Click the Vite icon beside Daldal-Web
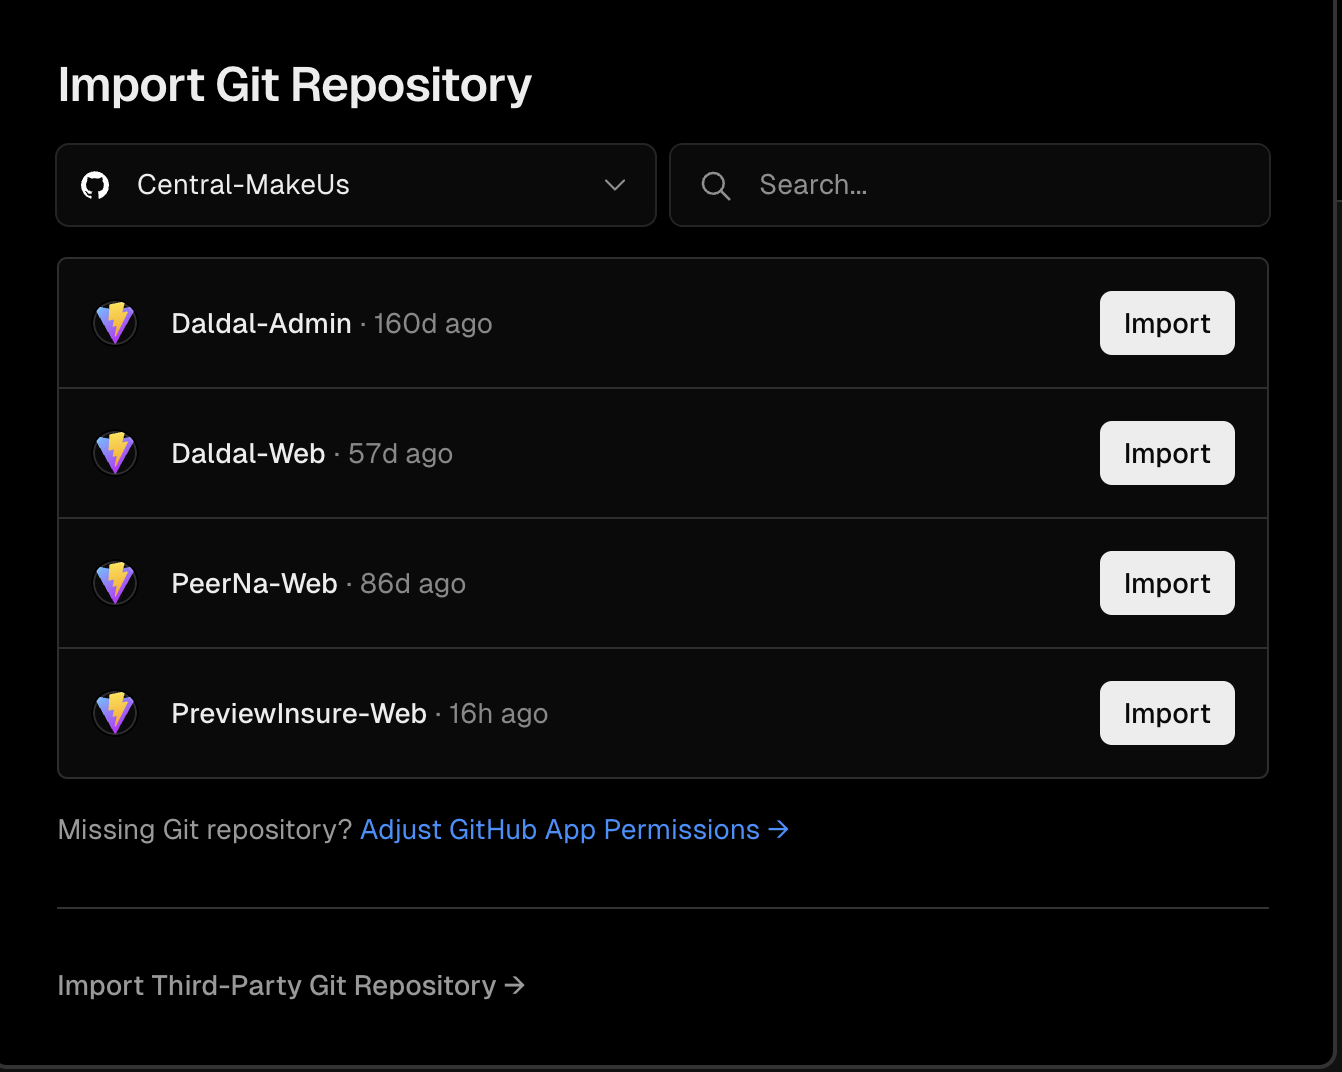The image size is (1342, 1072). [x=115, y=453]
